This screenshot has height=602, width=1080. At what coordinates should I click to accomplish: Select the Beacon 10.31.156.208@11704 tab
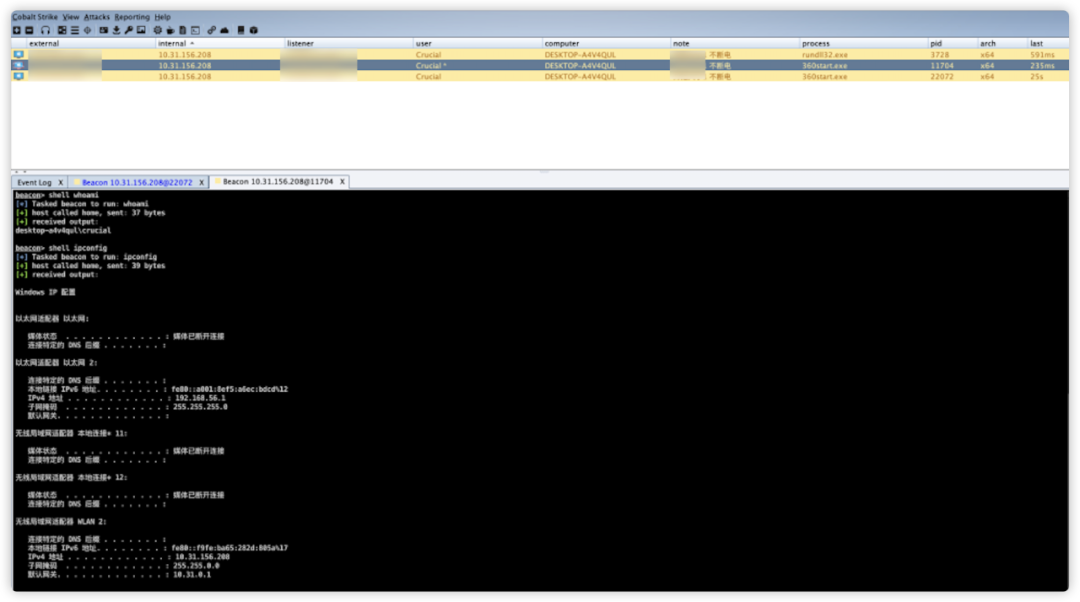278,182
